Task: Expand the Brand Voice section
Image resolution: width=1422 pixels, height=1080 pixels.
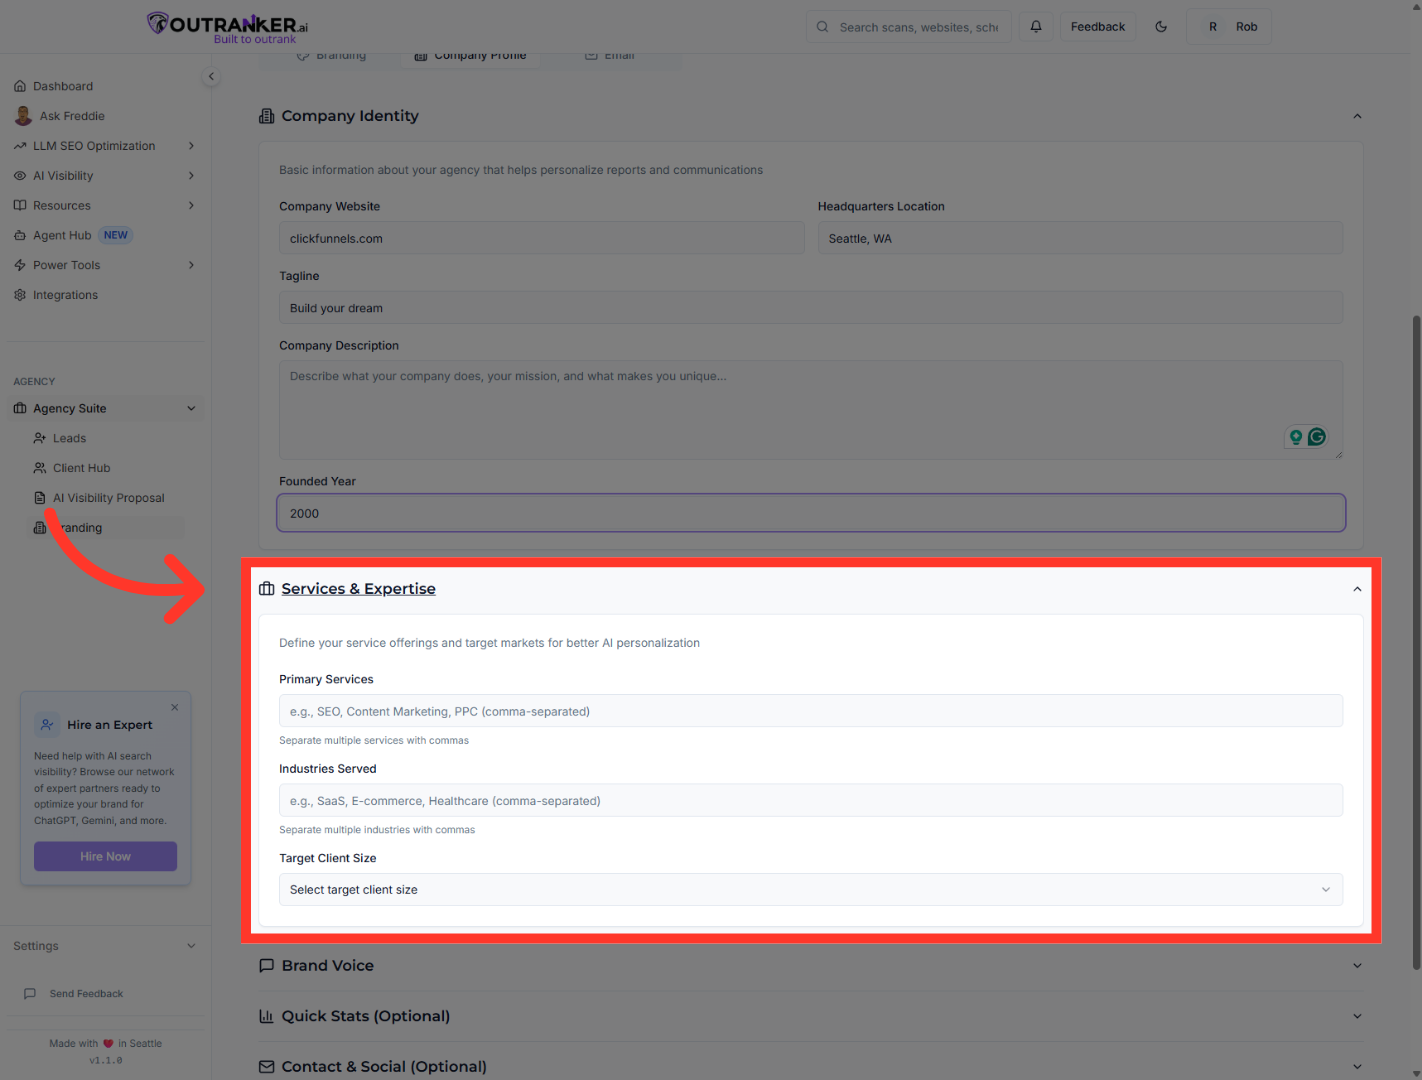Action: coord(811,966)
